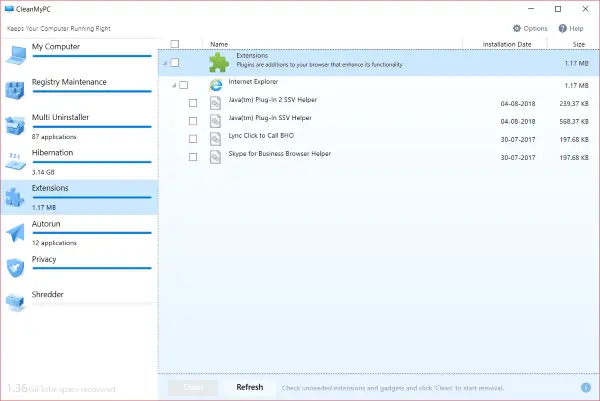Viewport: 600px width, 401px height.
Task: Click the Java Plug-In 2 SSV Helper file icon
Action: point(215,103)
